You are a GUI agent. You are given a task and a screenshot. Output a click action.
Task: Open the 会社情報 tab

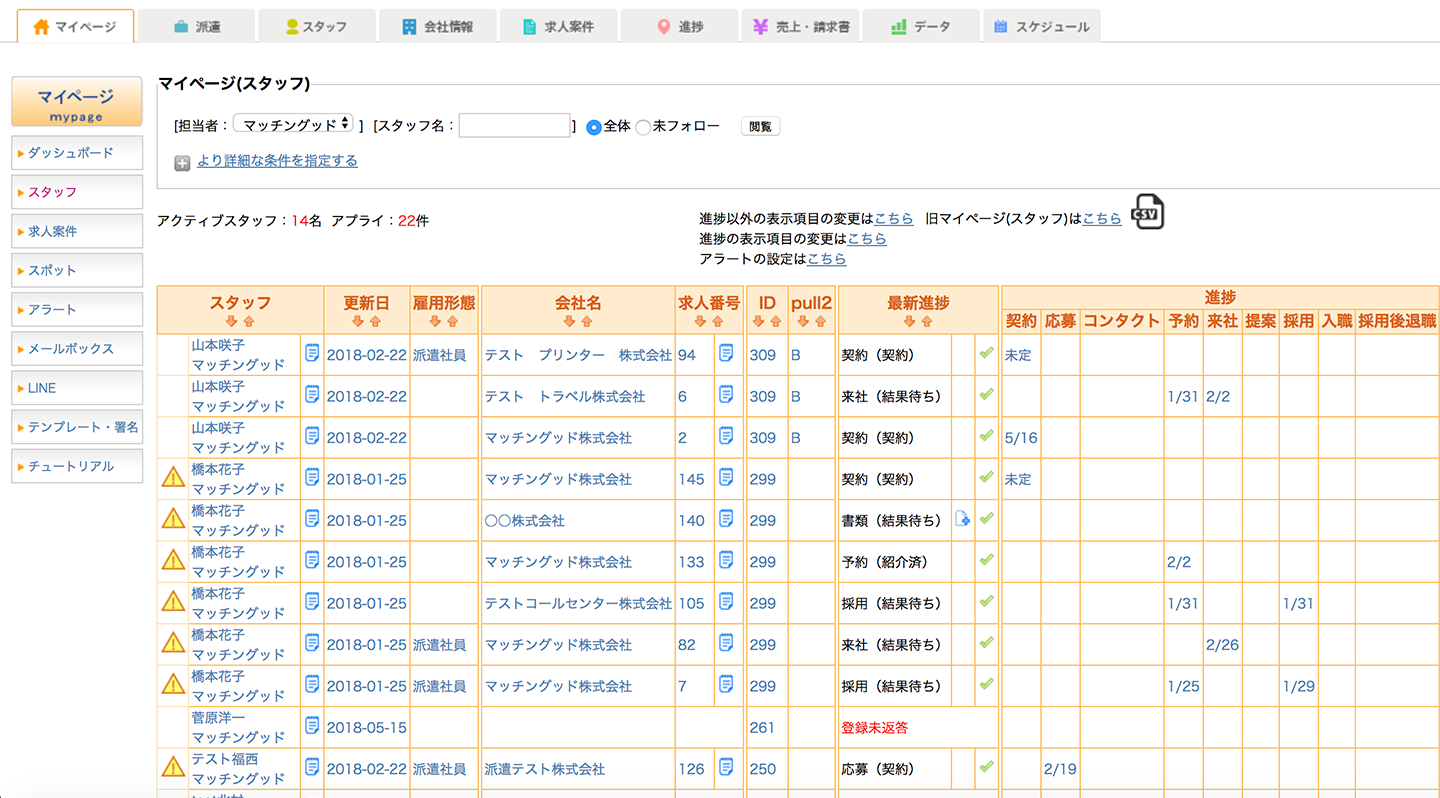(438, 26)
